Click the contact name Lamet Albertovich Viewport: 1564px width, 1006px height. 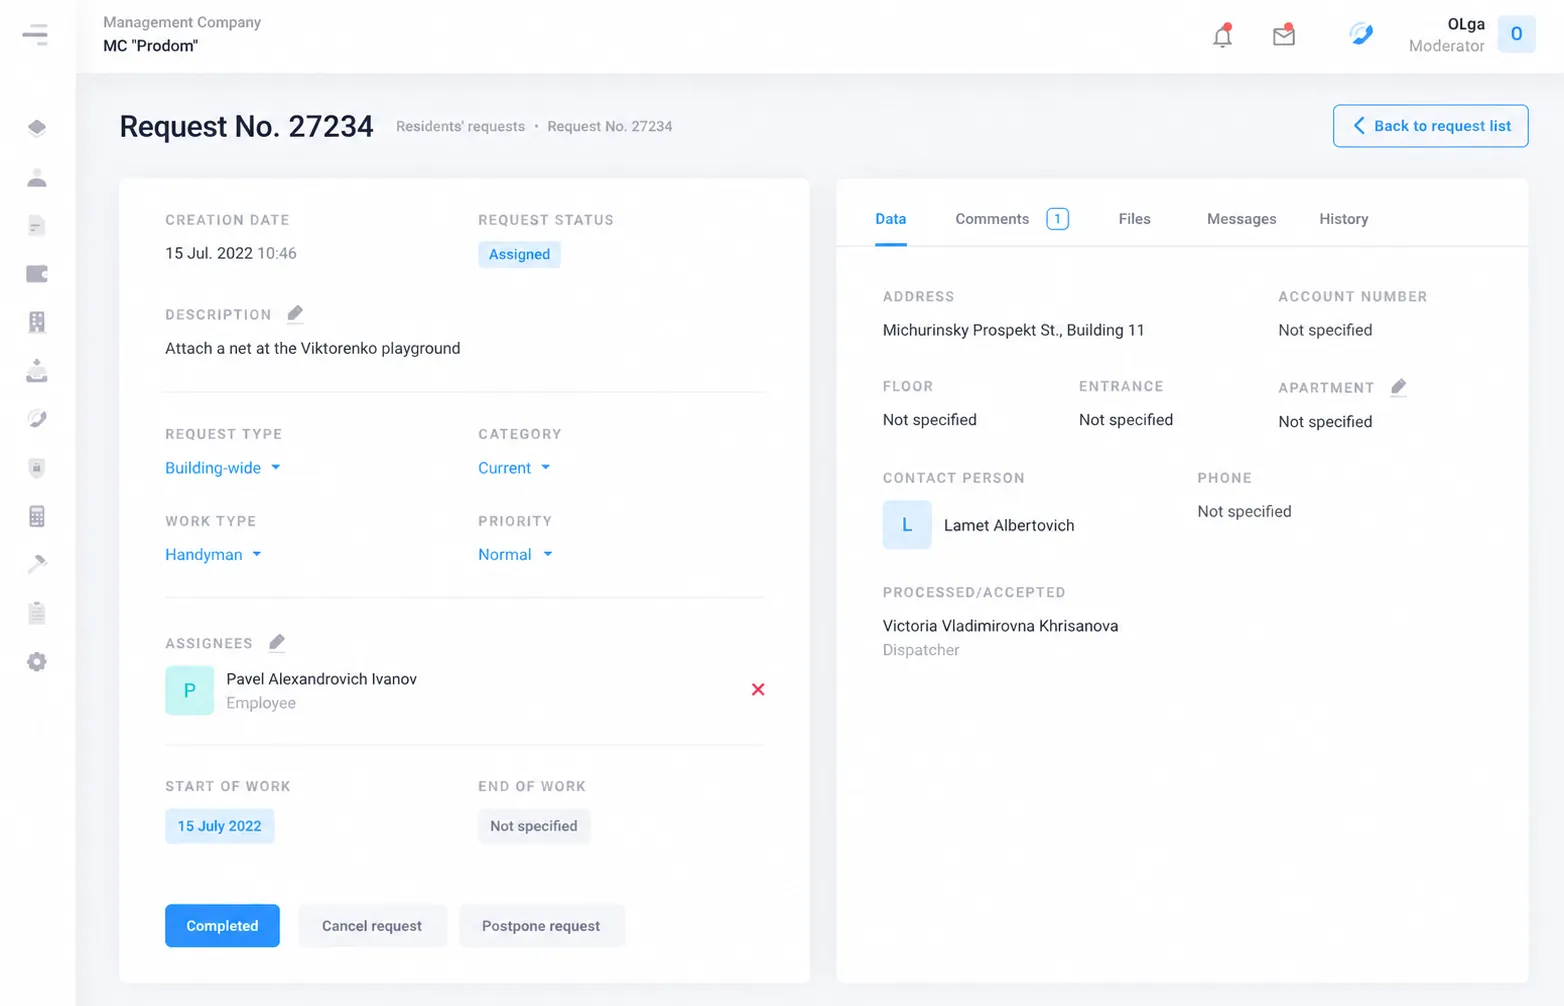(1009, 525)
